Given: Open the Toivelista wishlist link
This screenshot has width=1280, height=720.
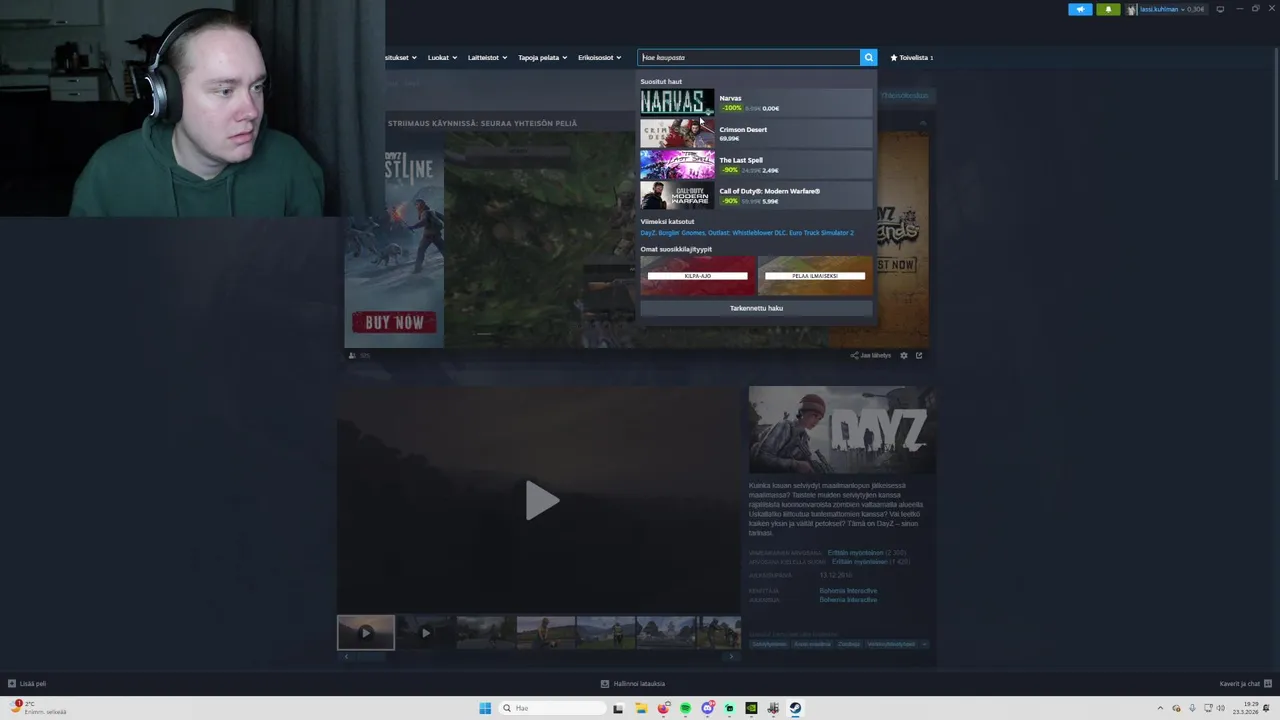Looking at the screenshot, I should point(912,57).
